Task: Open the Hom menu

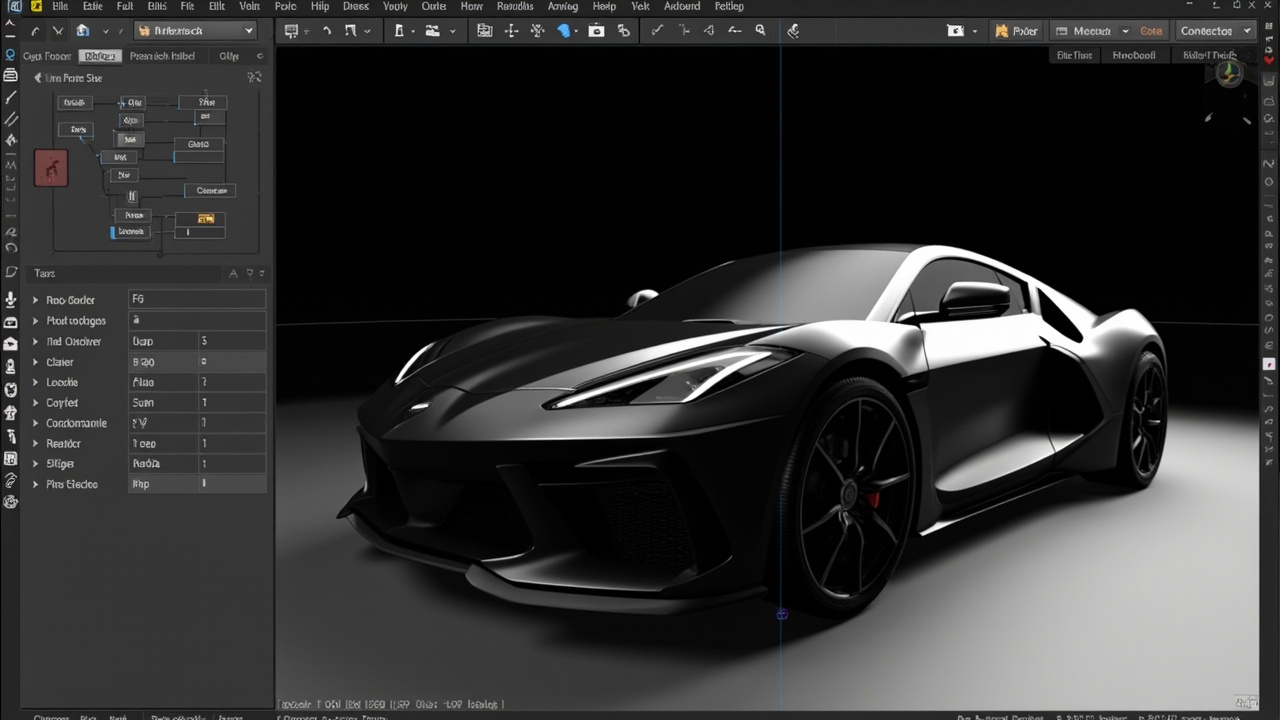Action: click(x=471, y=6)
